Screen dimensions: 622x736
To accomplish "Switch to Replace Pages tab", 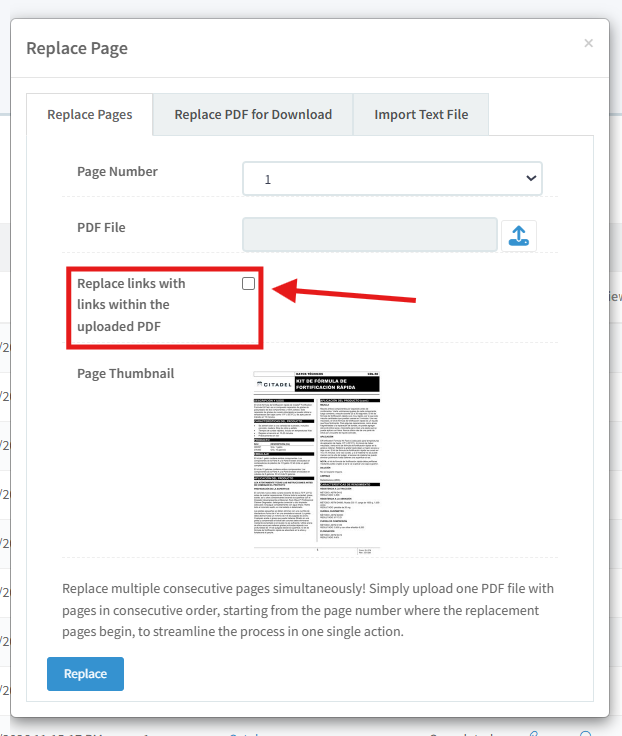I will (90, 115).
